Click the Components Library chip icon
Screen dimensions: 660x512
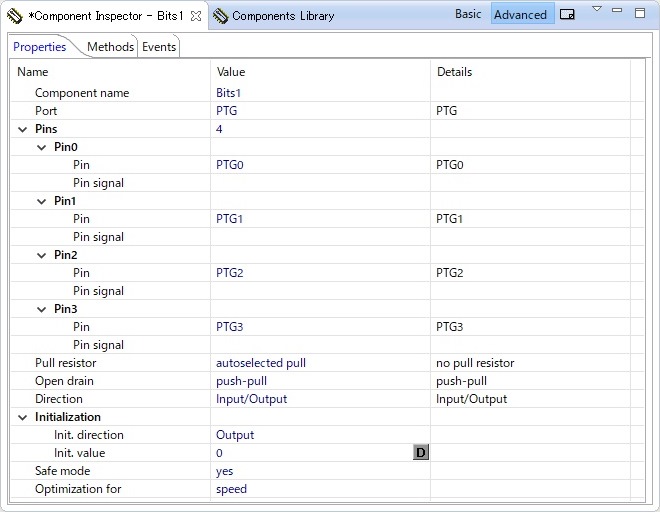pyautogui.click(x=220, y=16)
